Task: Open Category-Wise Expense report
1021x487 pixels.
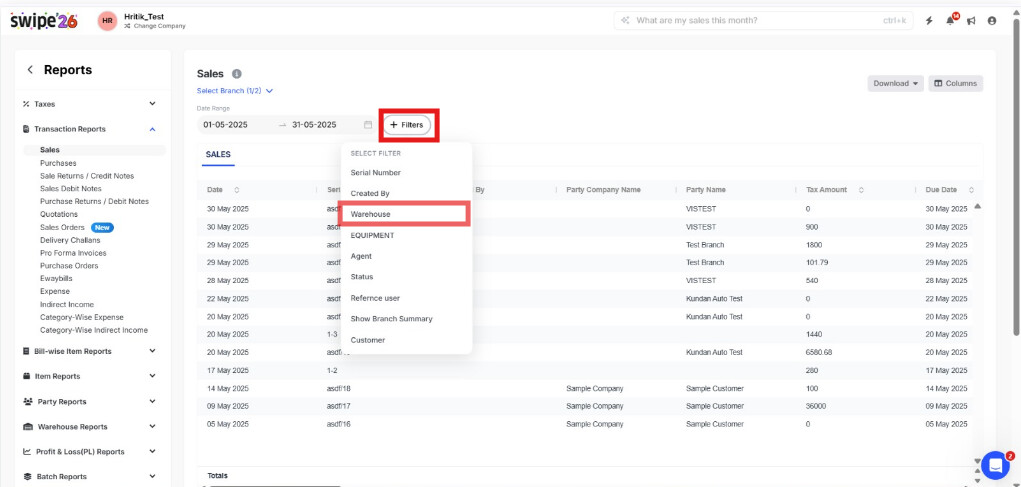Action: 81,318
